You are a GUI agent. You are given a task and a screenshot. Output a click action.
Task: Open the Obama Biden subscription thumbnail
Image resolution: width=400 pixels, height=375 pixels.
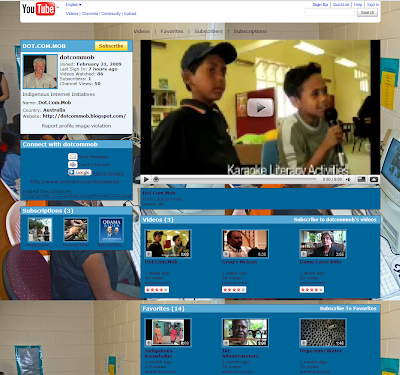coord(111,230)
